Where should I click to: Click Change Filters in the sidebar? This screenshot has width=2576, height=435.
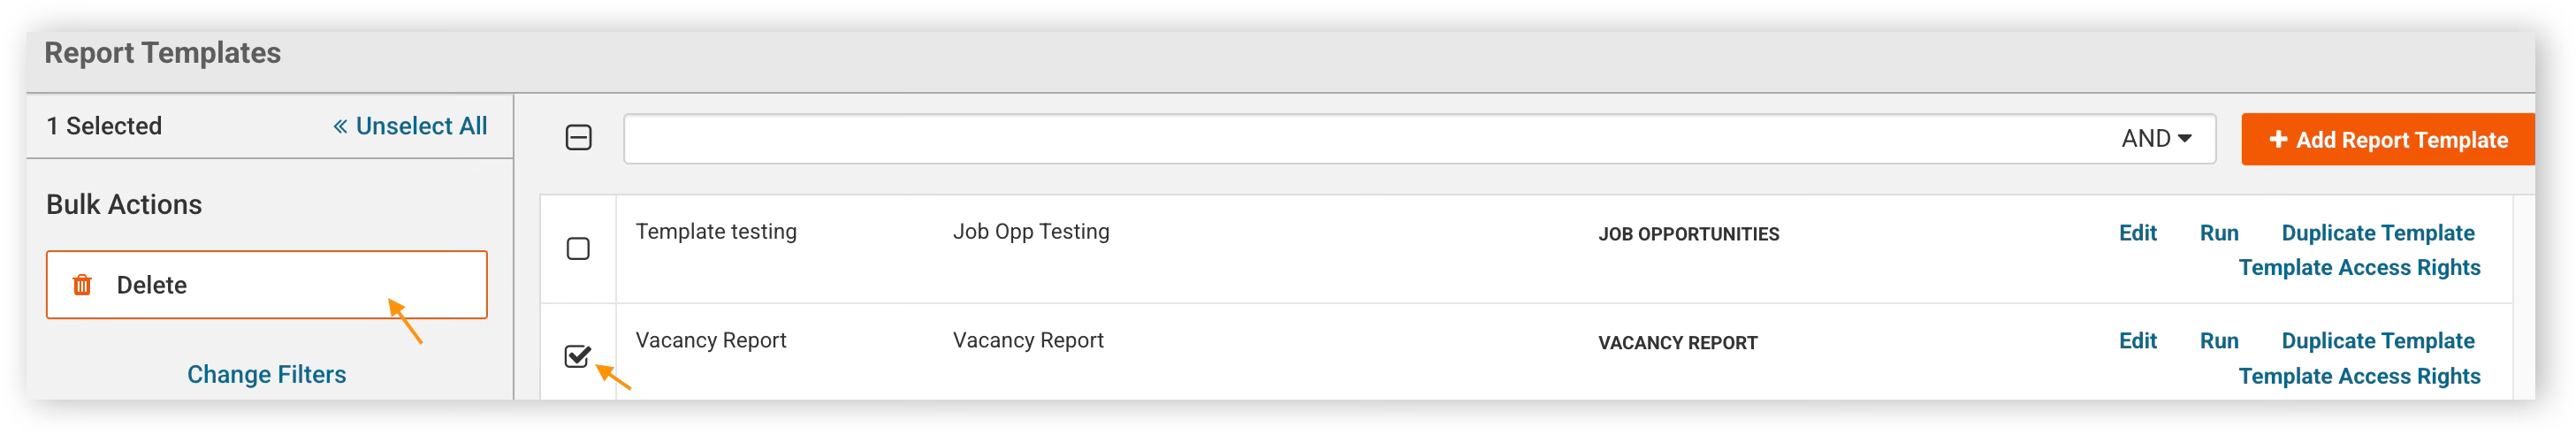pyautogui.click(x=266, y=374)
